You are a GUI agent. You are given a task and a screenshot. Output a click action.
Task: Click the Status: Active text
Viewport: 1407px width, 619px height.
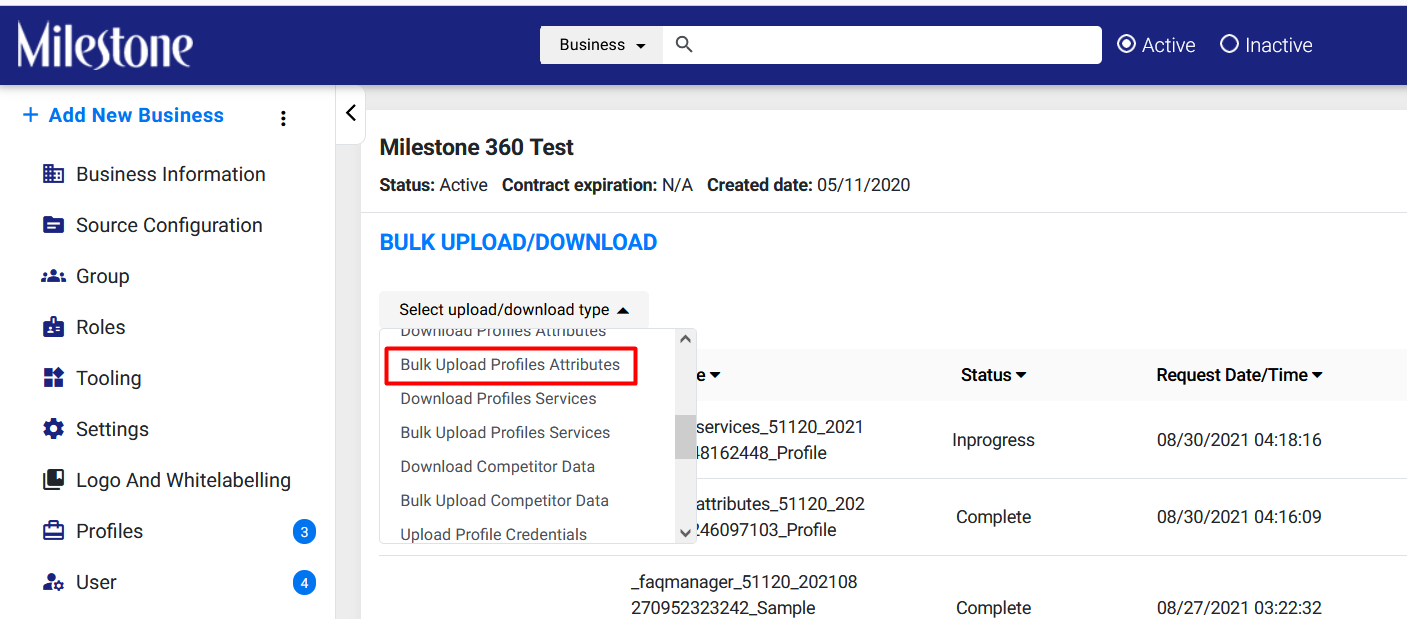pyautogui.click(x=434, y=185)
